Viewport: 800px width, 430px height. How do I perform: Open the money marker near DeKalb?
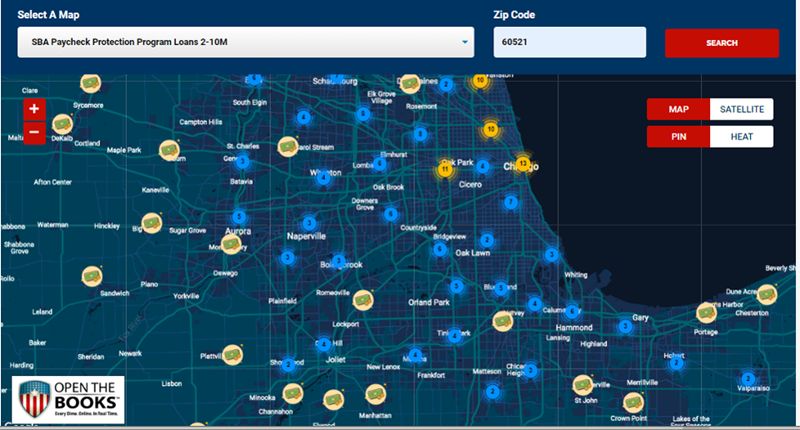(x=62, y=124)
